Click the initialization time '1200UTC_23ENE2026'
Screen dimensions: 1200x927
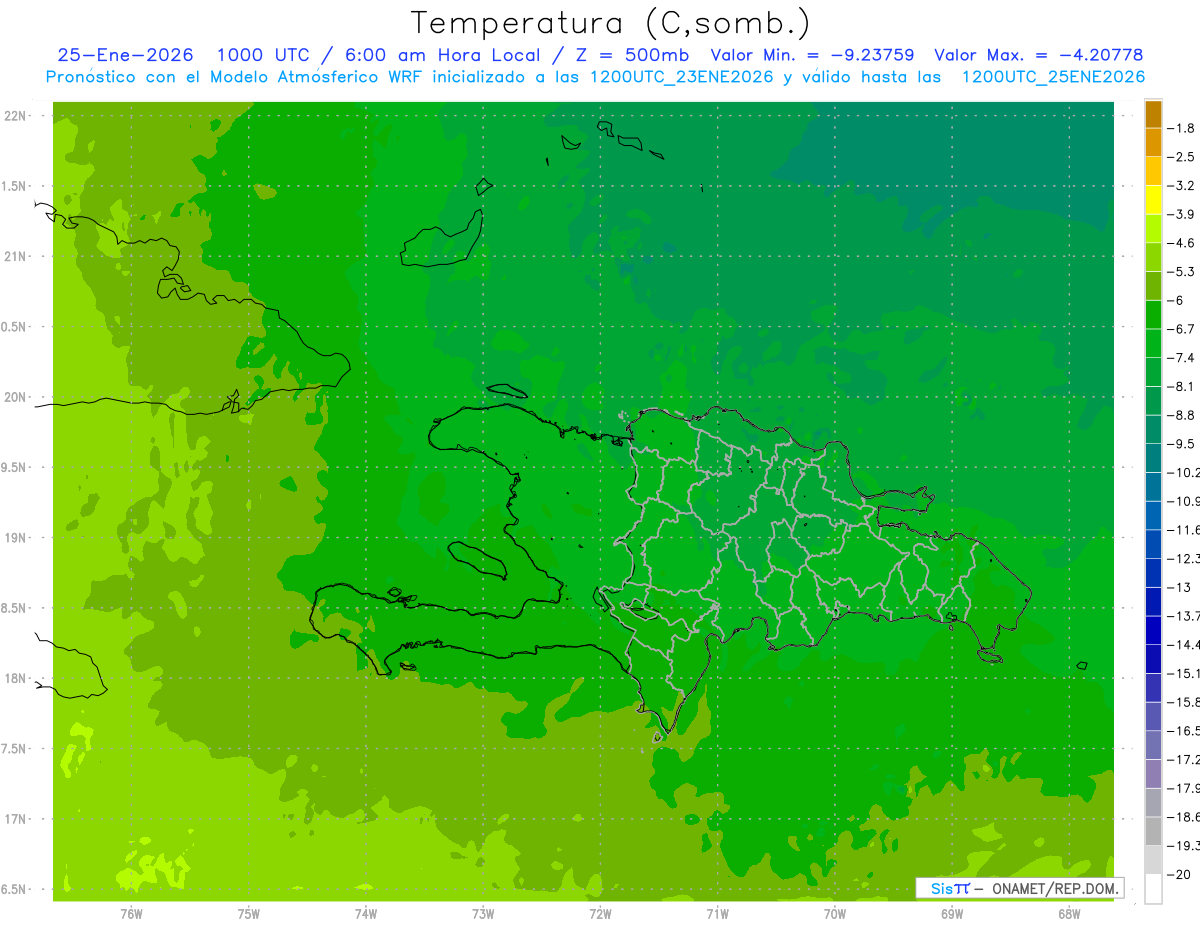coord(681,77)
